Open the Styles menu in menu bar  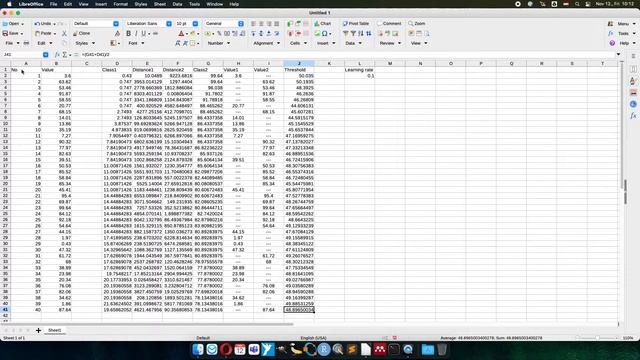click(141, 4)
